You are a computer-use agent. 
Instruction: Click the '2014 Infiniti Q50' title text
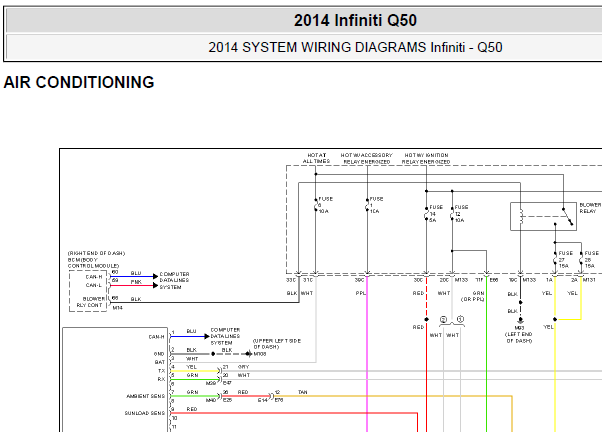(x=355, y=20)
